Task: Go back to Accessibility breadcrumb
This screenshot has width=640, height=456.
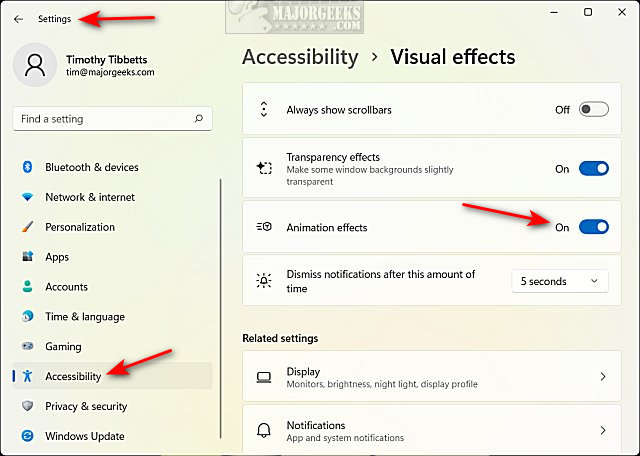Action: tap(300, 57)
